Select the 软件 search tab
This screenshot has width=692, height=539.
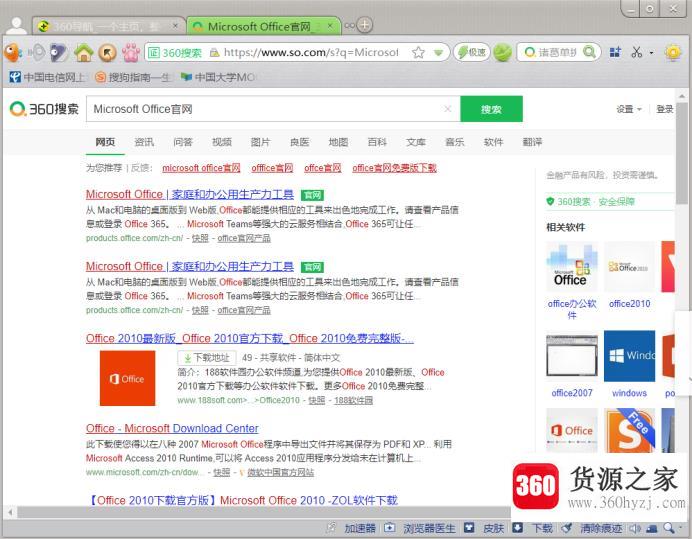click(493, 142)
